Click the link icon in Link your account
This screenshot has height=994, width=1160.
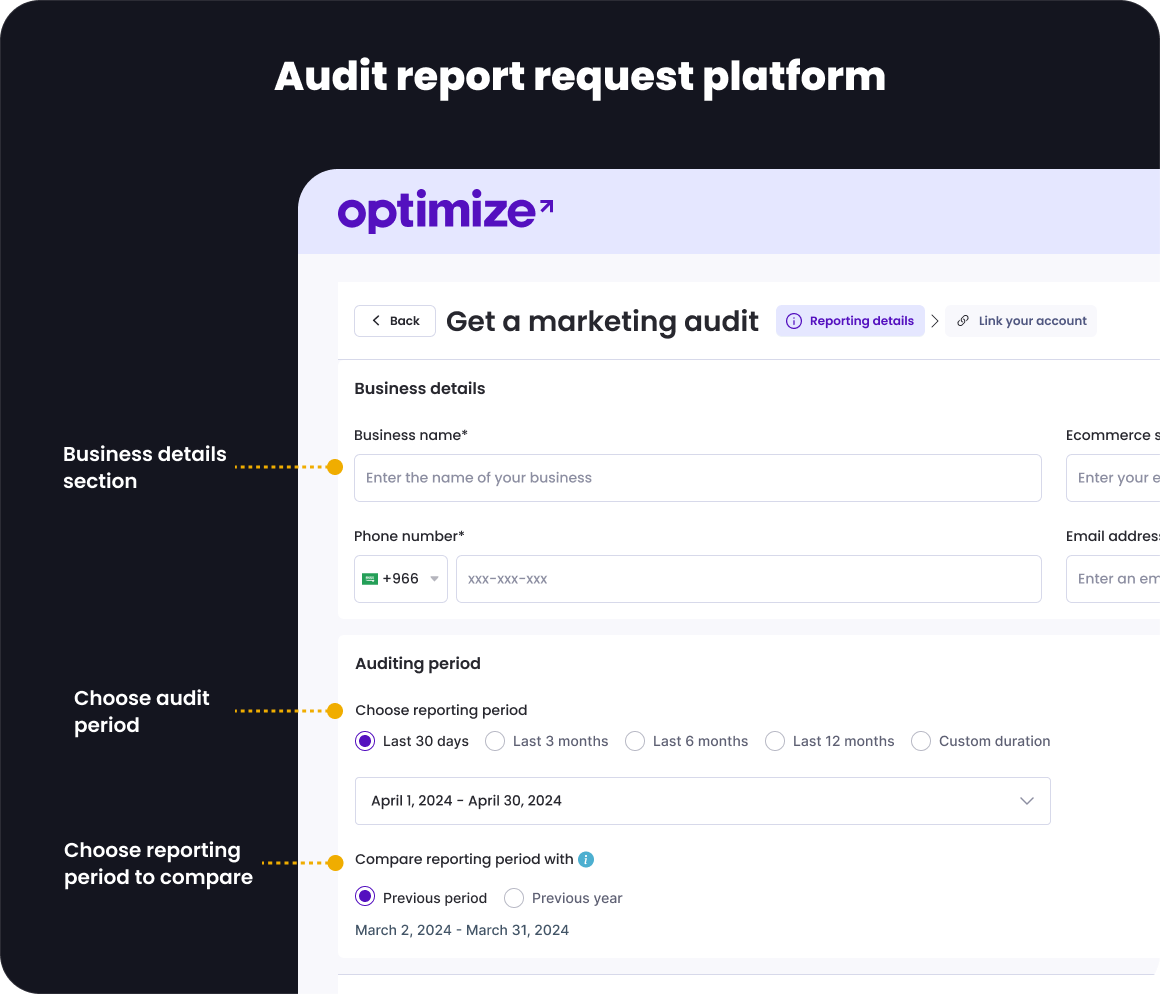[963, 321]
